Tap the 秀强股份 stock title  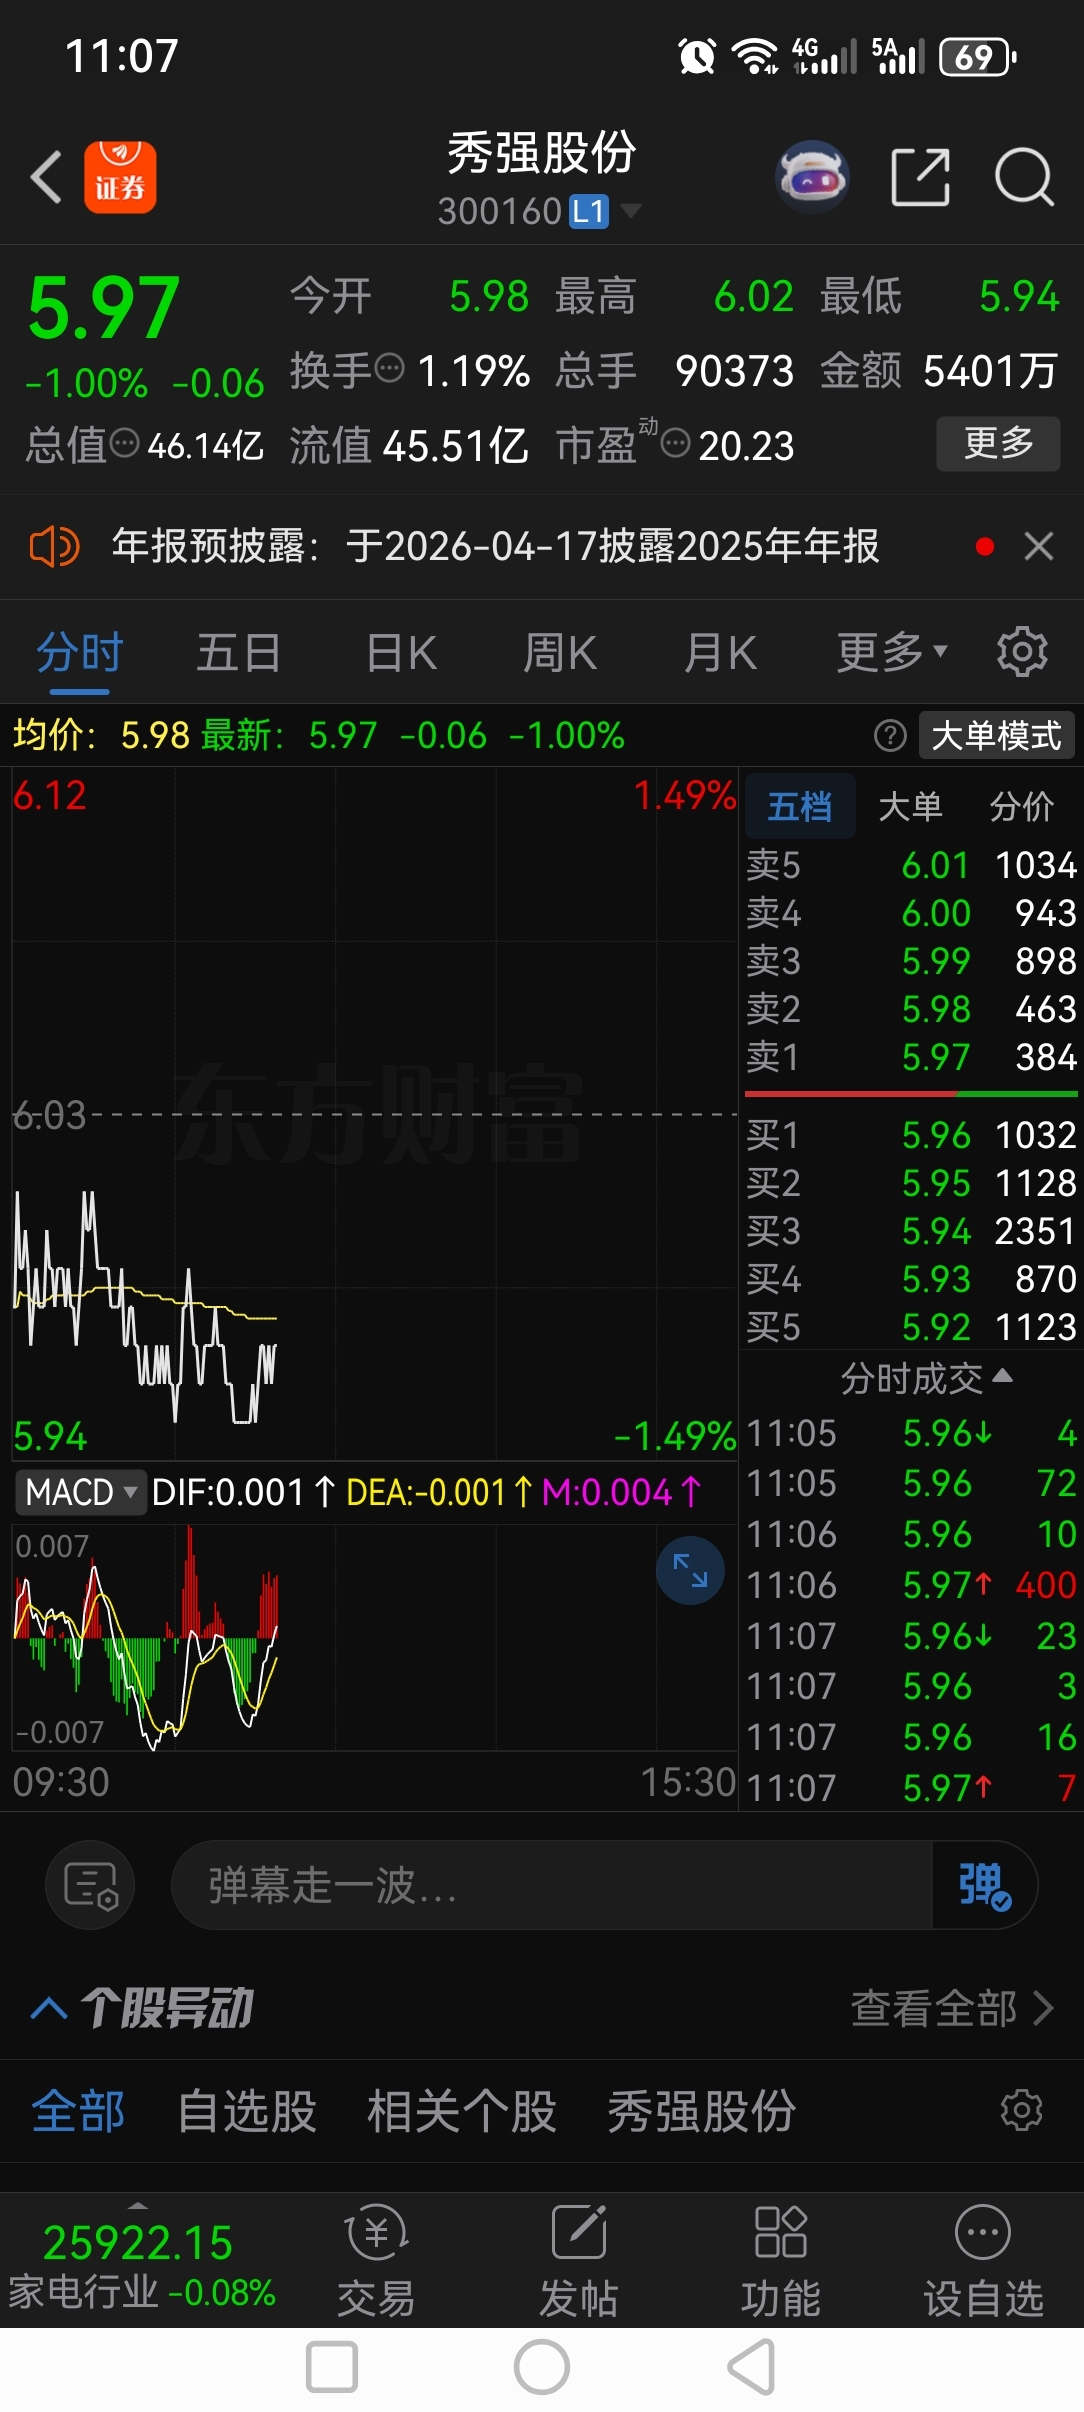point(541,153)
